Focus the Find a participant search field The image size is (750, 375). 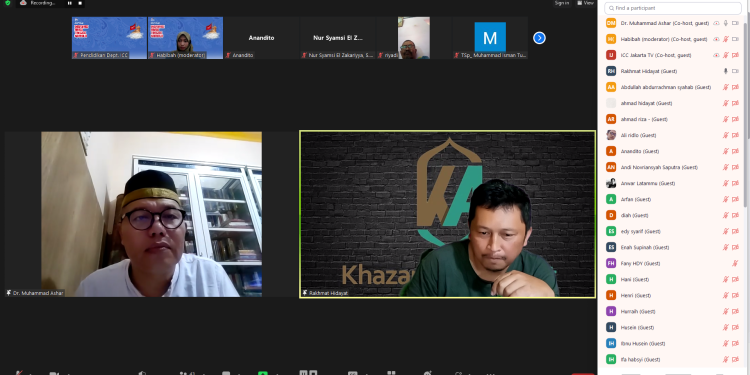click(x=673, y=8)
